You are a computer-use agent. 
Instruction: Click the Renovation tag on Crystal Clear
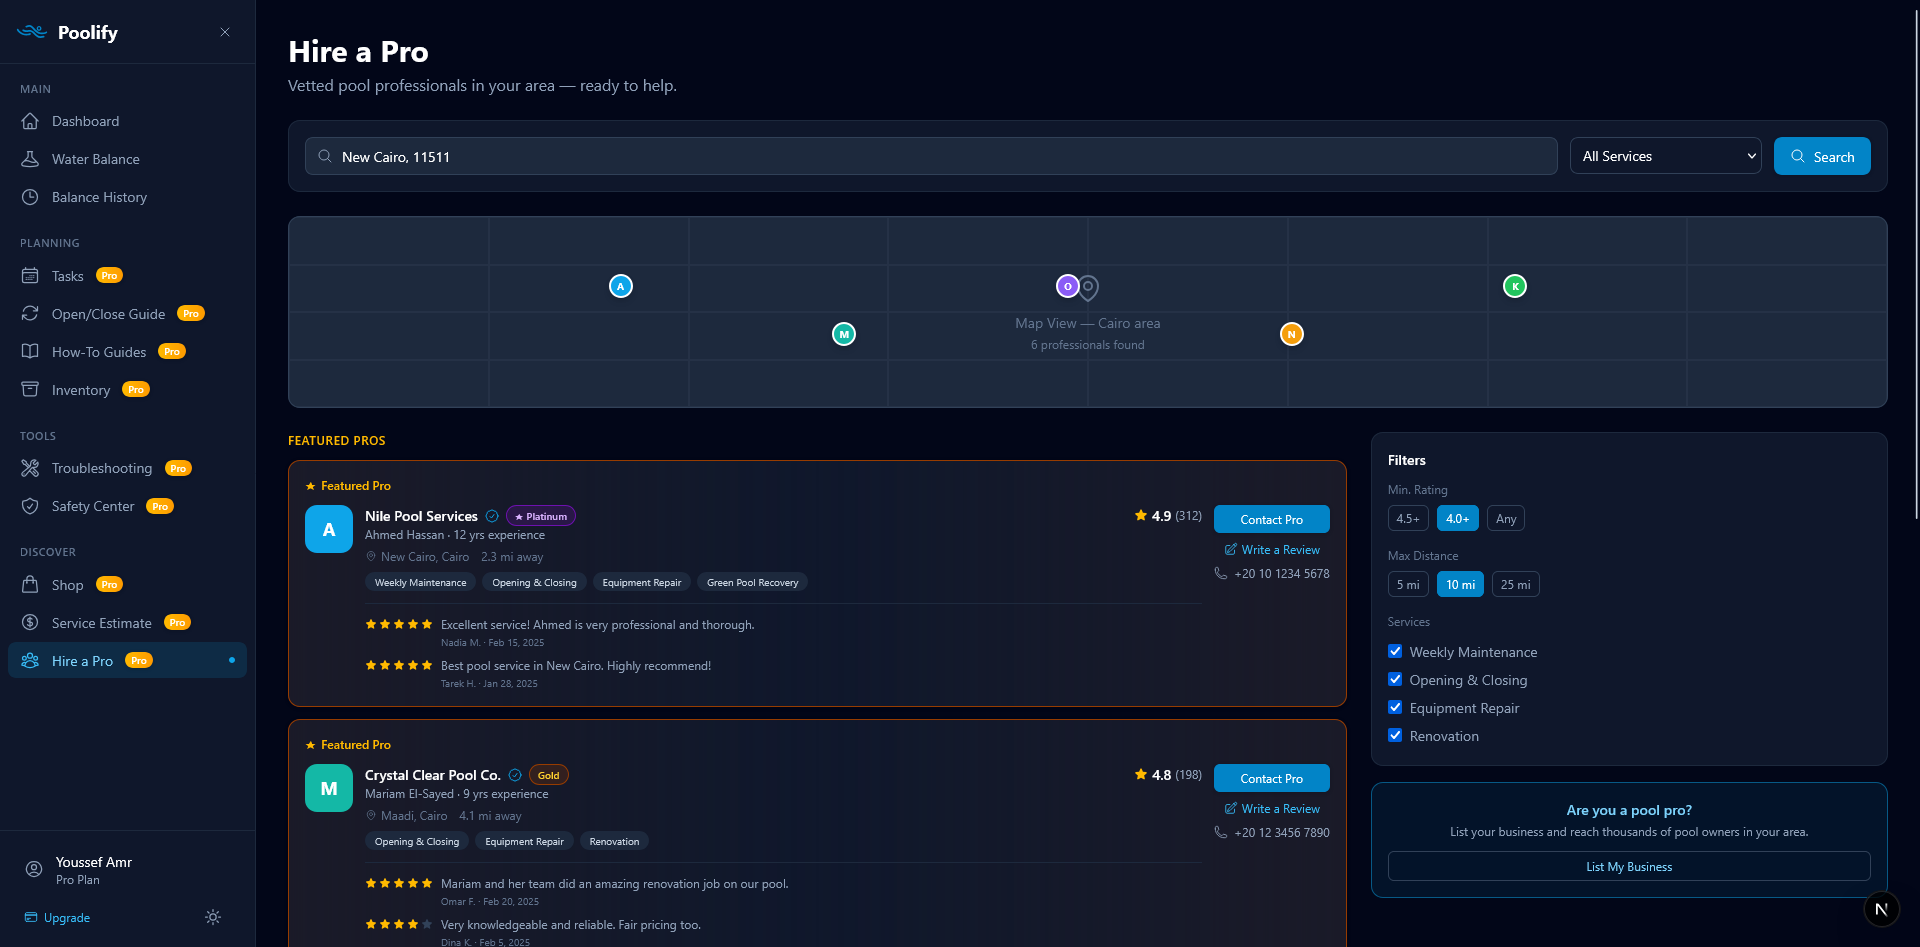[x=614, y=841]
